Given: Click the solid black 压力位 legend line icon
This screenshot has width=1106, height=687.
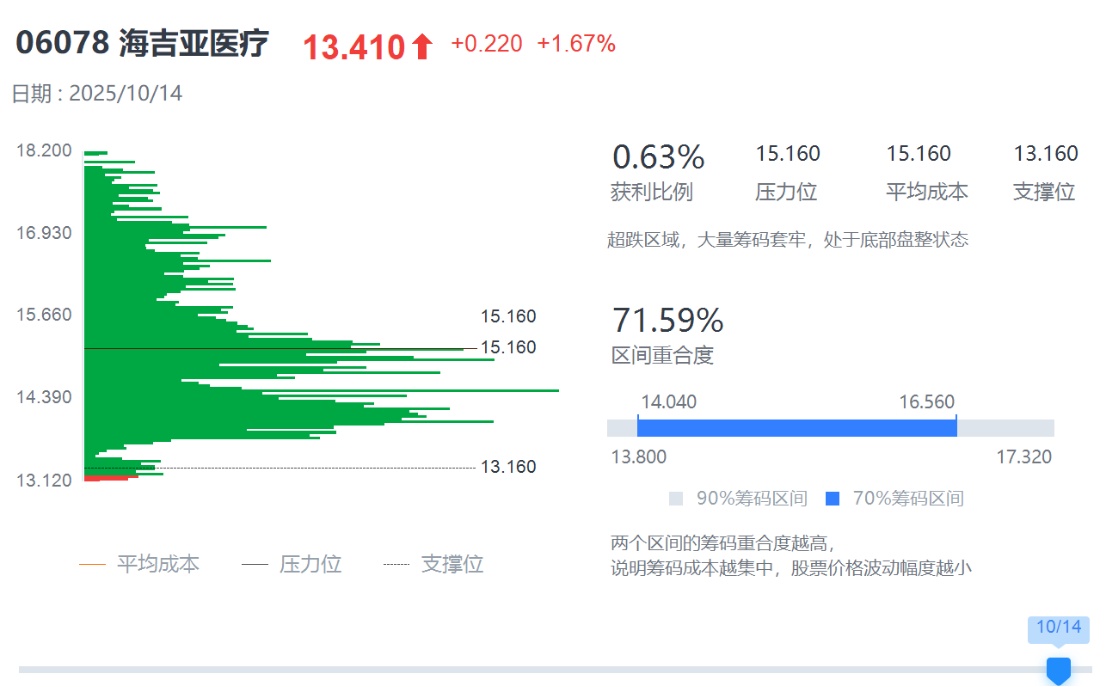Looking at the screenshot, I should click(x=255, y=565).
